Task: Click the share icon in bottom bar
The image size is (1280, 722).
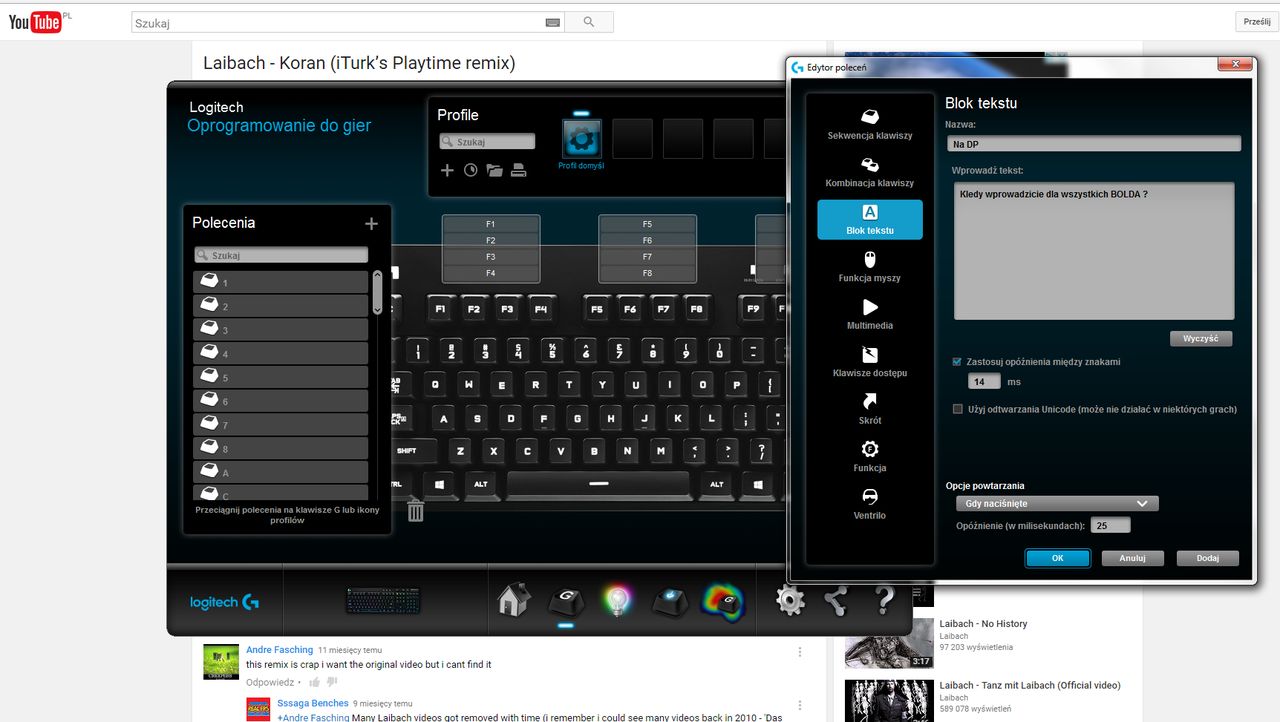Action: (836, 601)
